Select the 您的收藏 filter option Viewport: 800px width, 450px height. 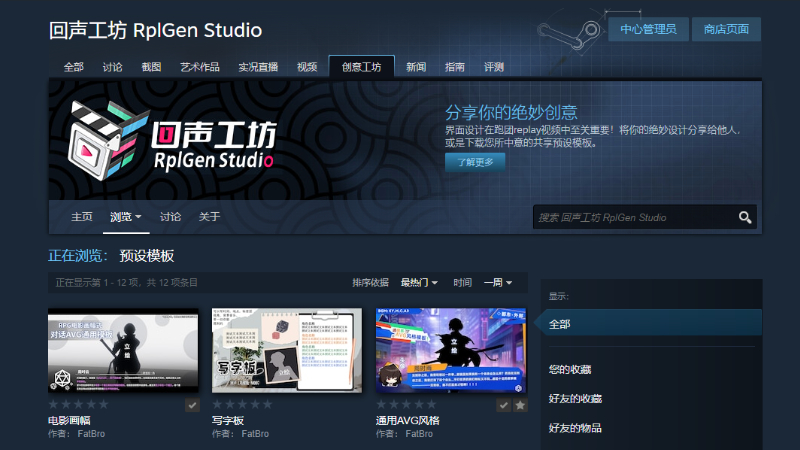click(570, 369)
